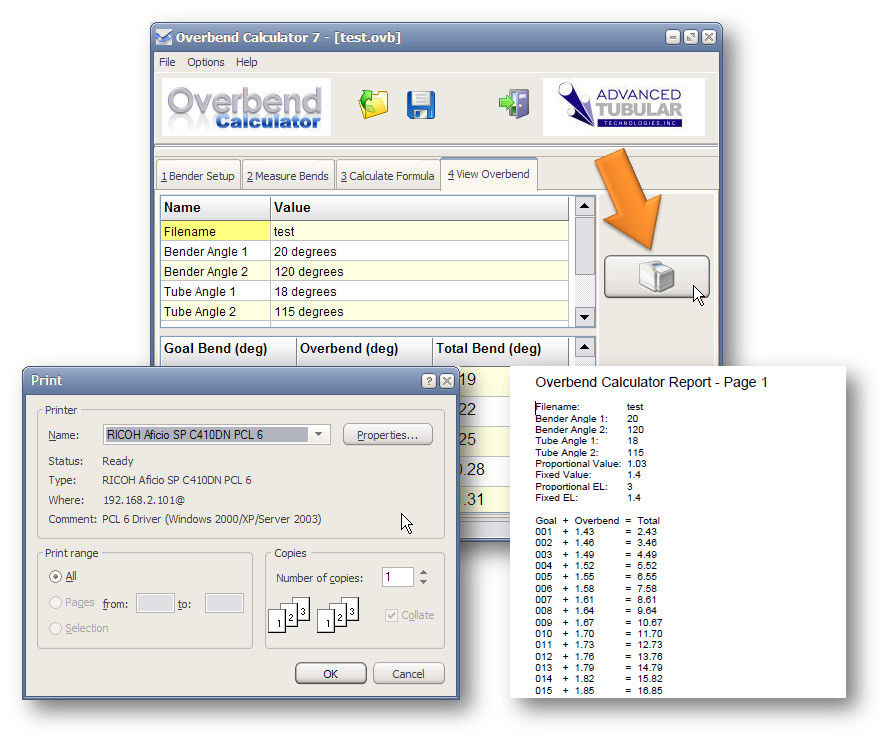Close the Print dialog
The width and height of the screenshot is (888, 742).
[447, 381]
